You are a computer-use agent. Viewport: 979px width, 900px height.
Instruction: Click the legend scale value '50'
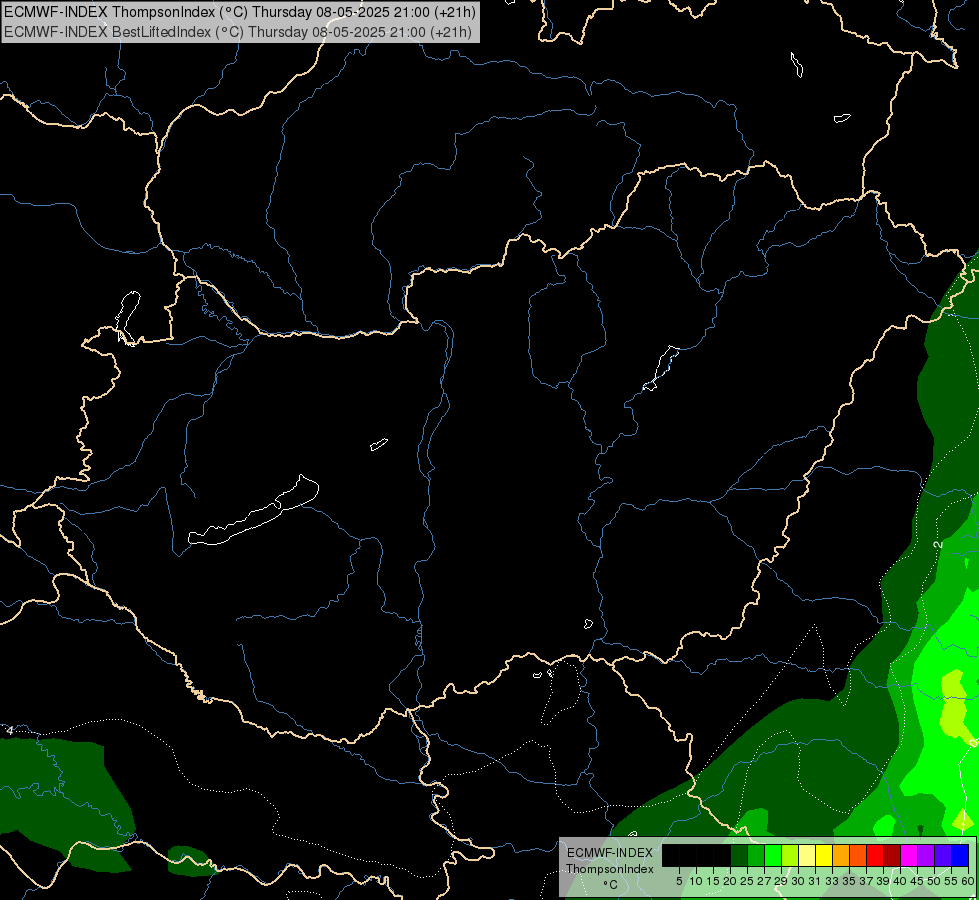coord(934,881)
